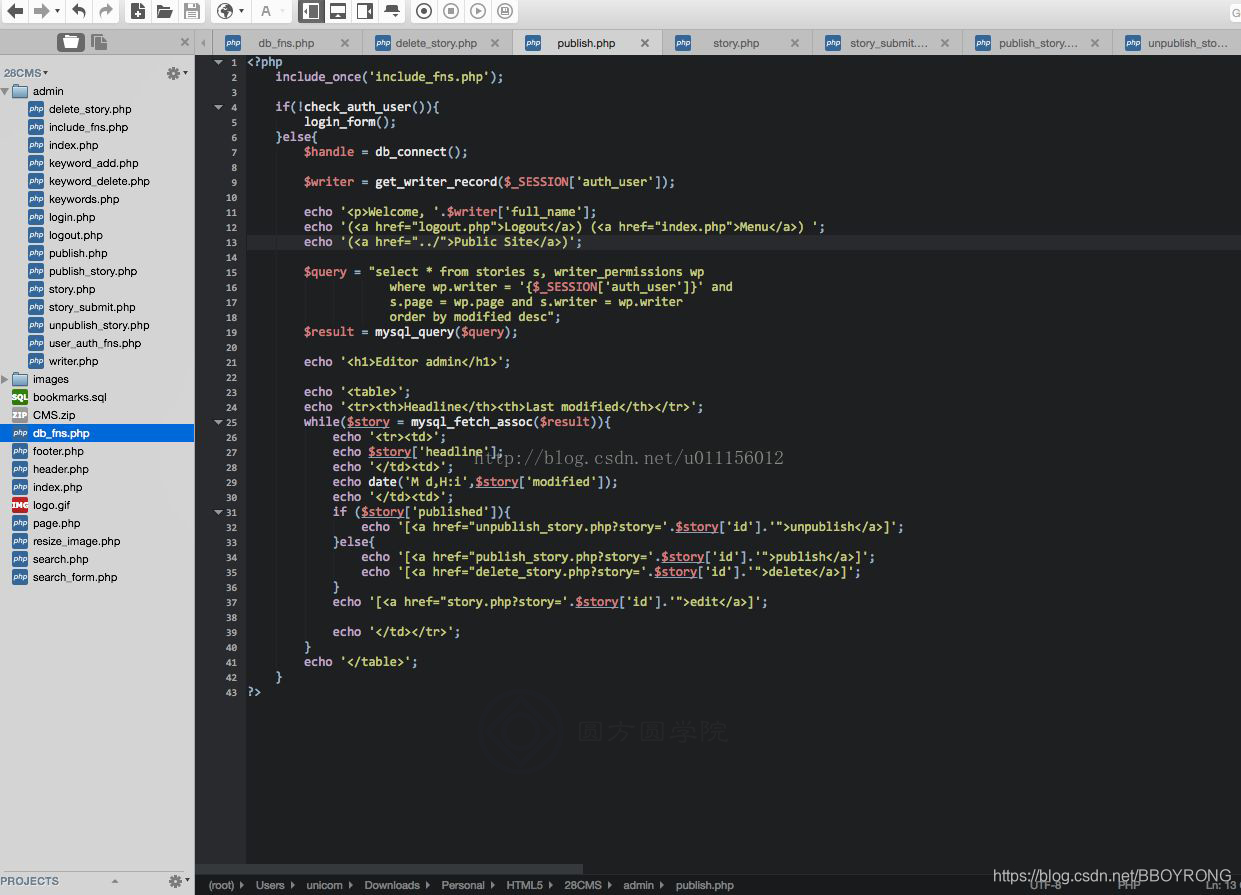Click the font 'A' toolbar icon

pos(266,11)
